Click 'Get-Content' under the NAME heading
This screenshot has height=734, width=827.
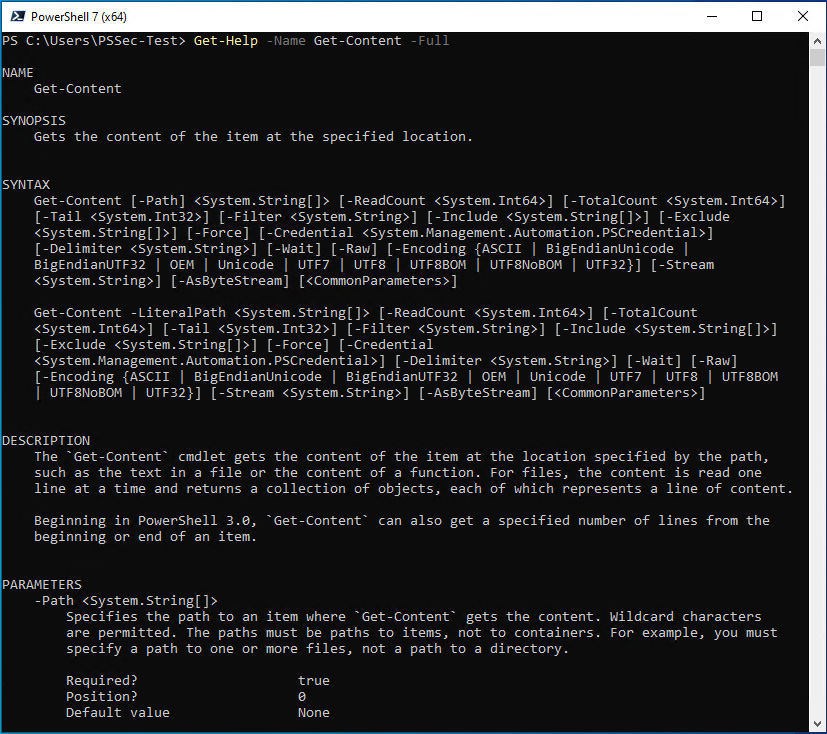(x=78, y=89)
